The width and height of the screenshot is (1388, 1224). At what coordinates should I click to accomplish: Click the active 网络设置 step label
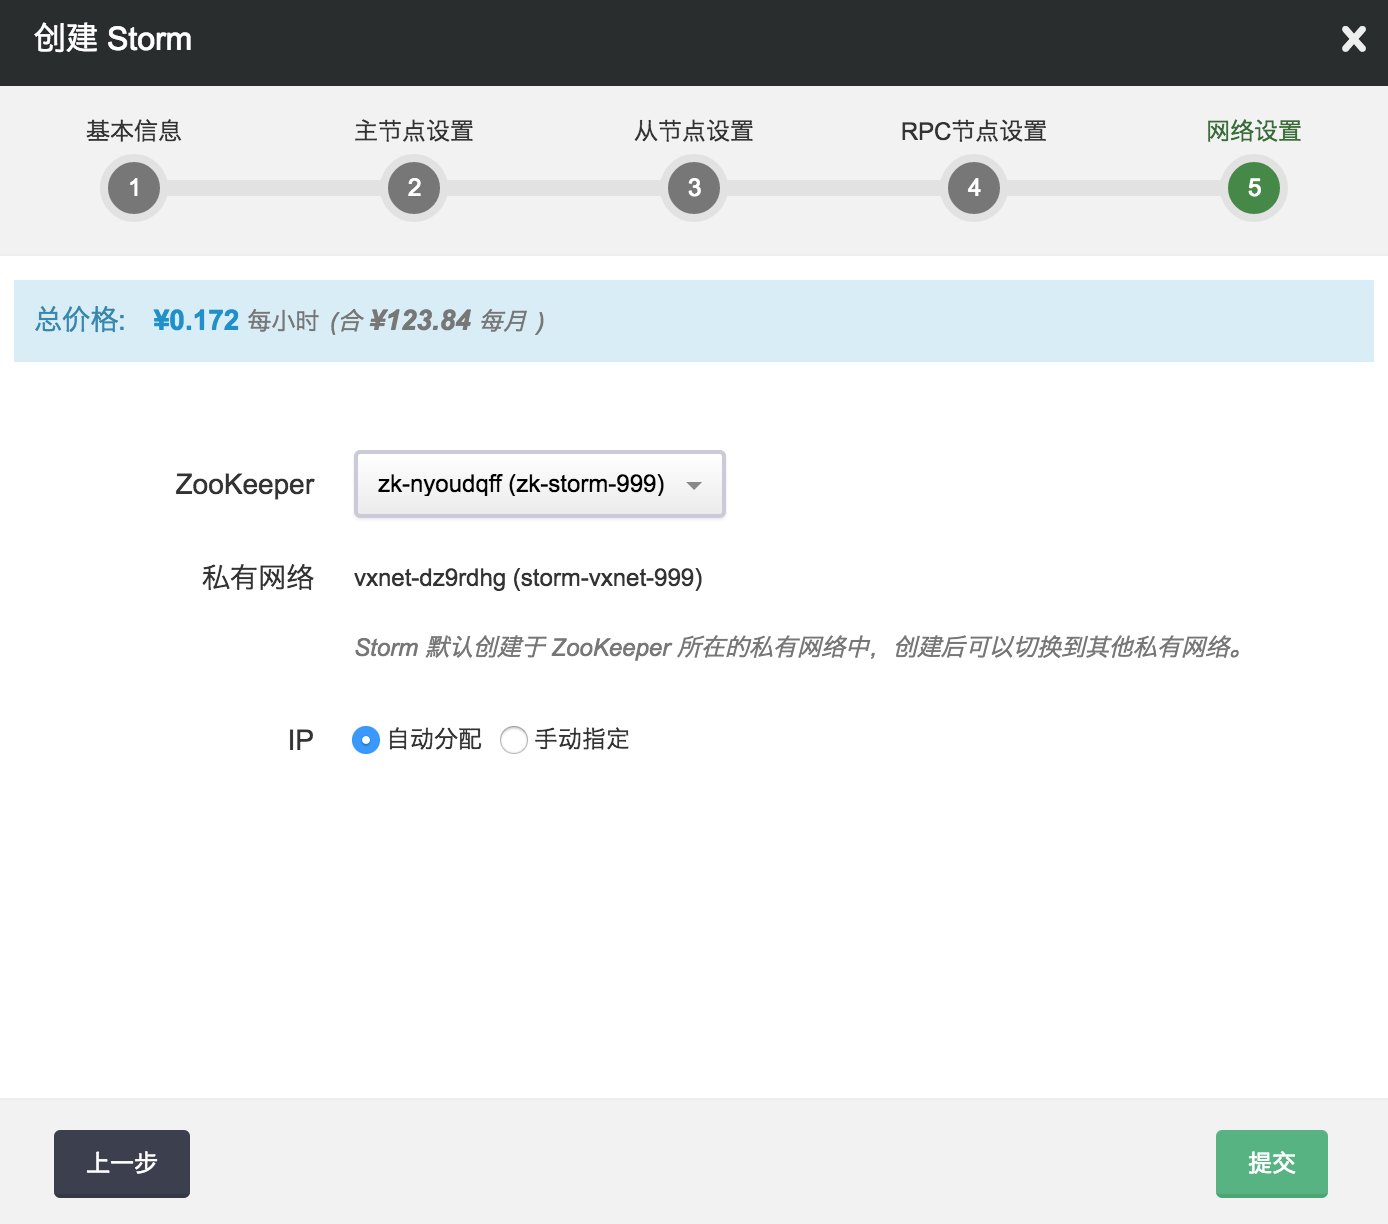(1254, 131)
